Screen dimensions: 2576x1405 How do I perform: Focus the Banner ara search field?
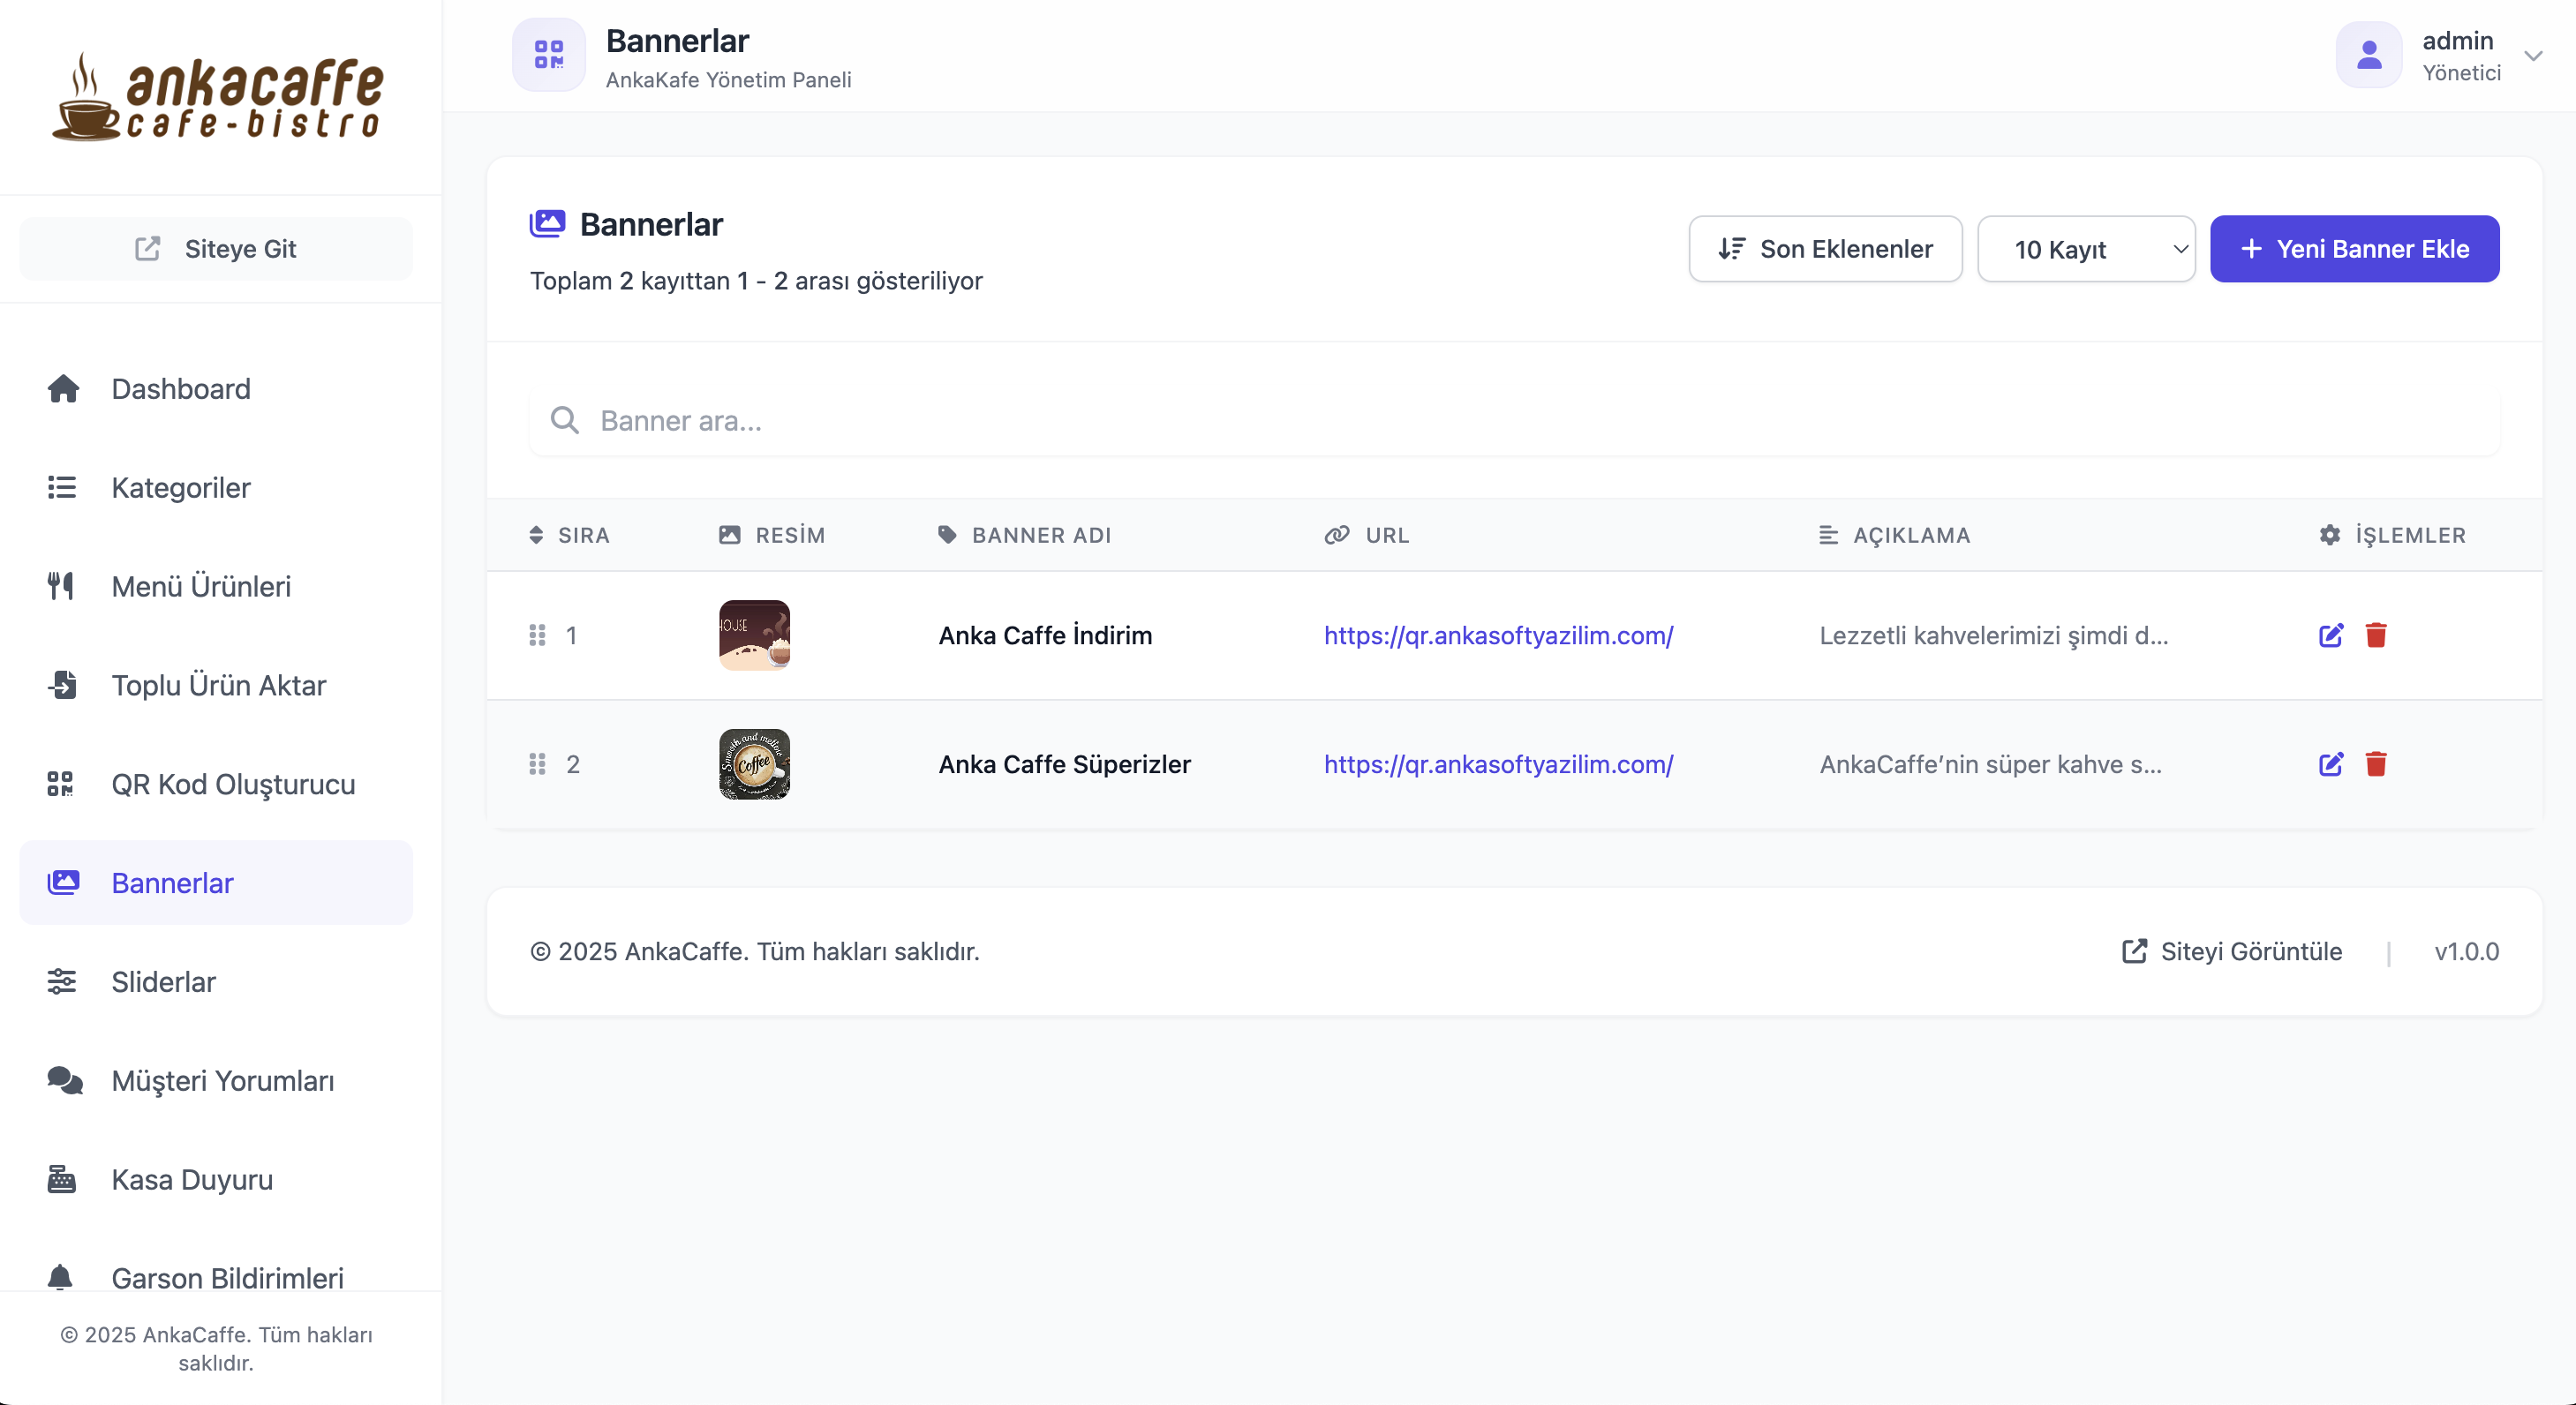click(x=1514, y=421)
